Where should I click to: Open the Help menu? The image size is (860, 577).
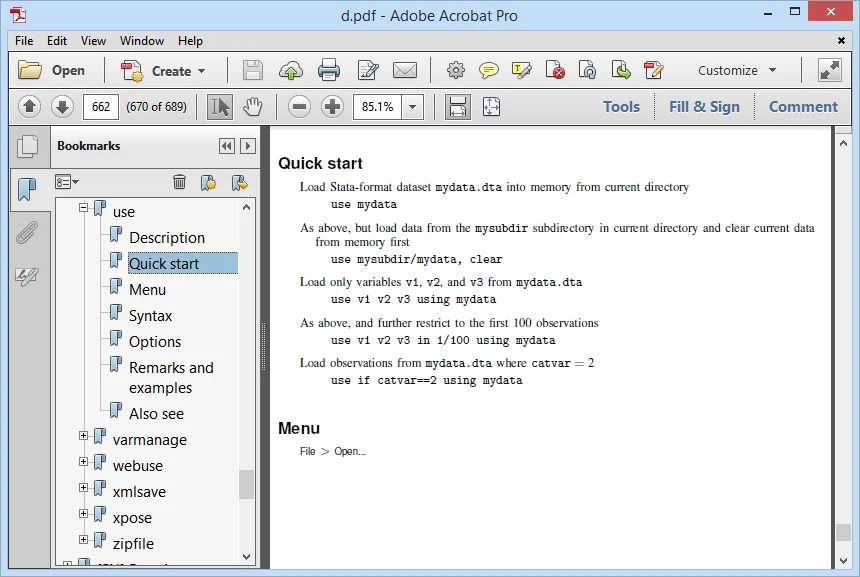coord(190,41)
